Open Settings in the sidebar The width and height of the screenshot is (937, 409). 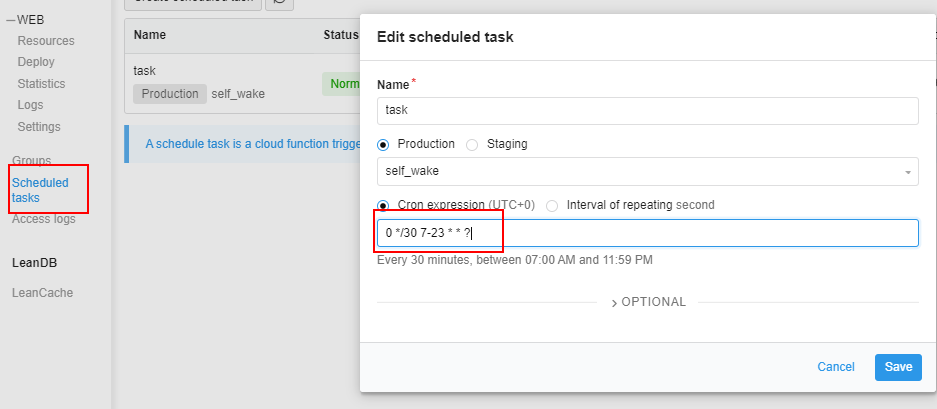click(39, 127)
